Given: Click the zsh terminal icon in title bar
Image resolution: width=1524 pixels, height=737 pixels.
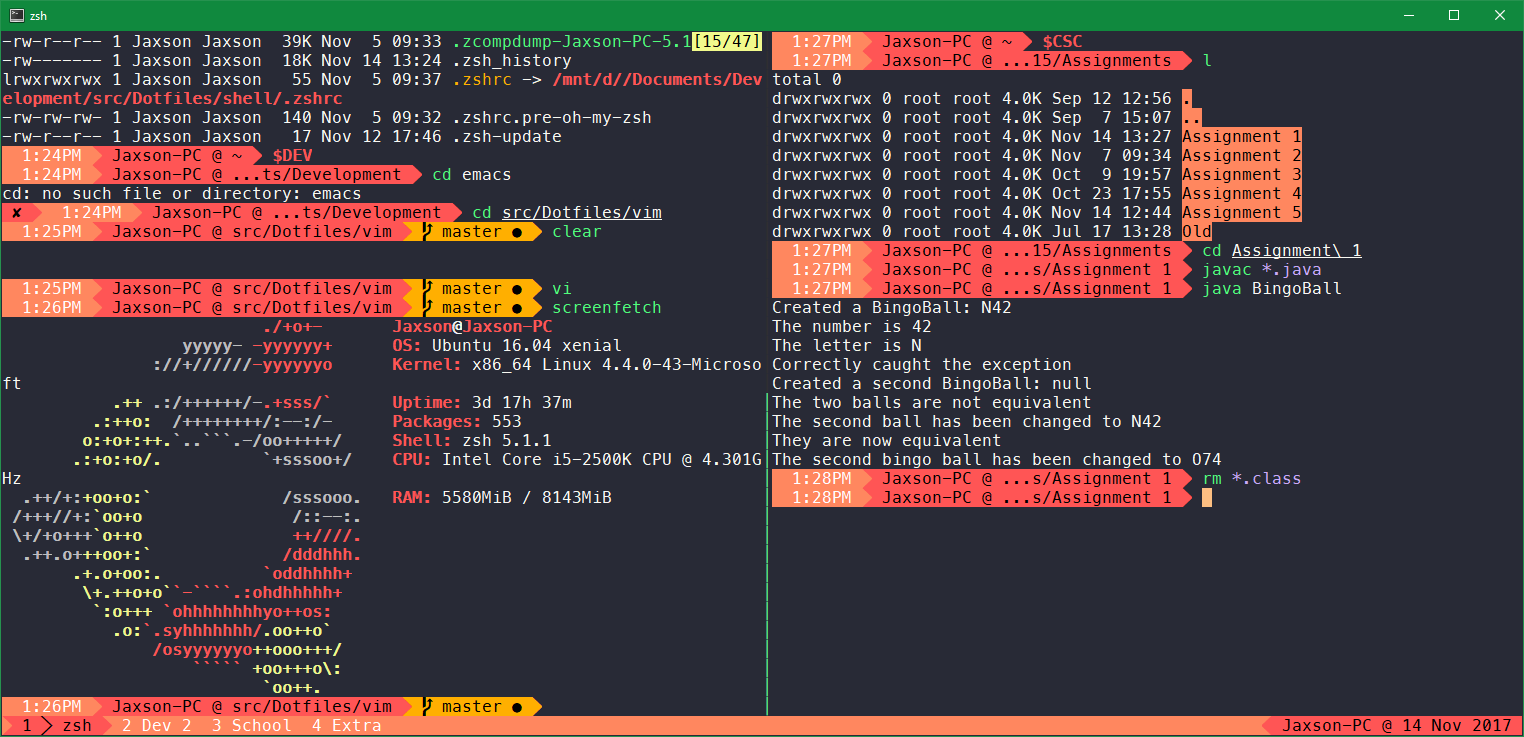Looking at the screenshot, I should (17, 15).
